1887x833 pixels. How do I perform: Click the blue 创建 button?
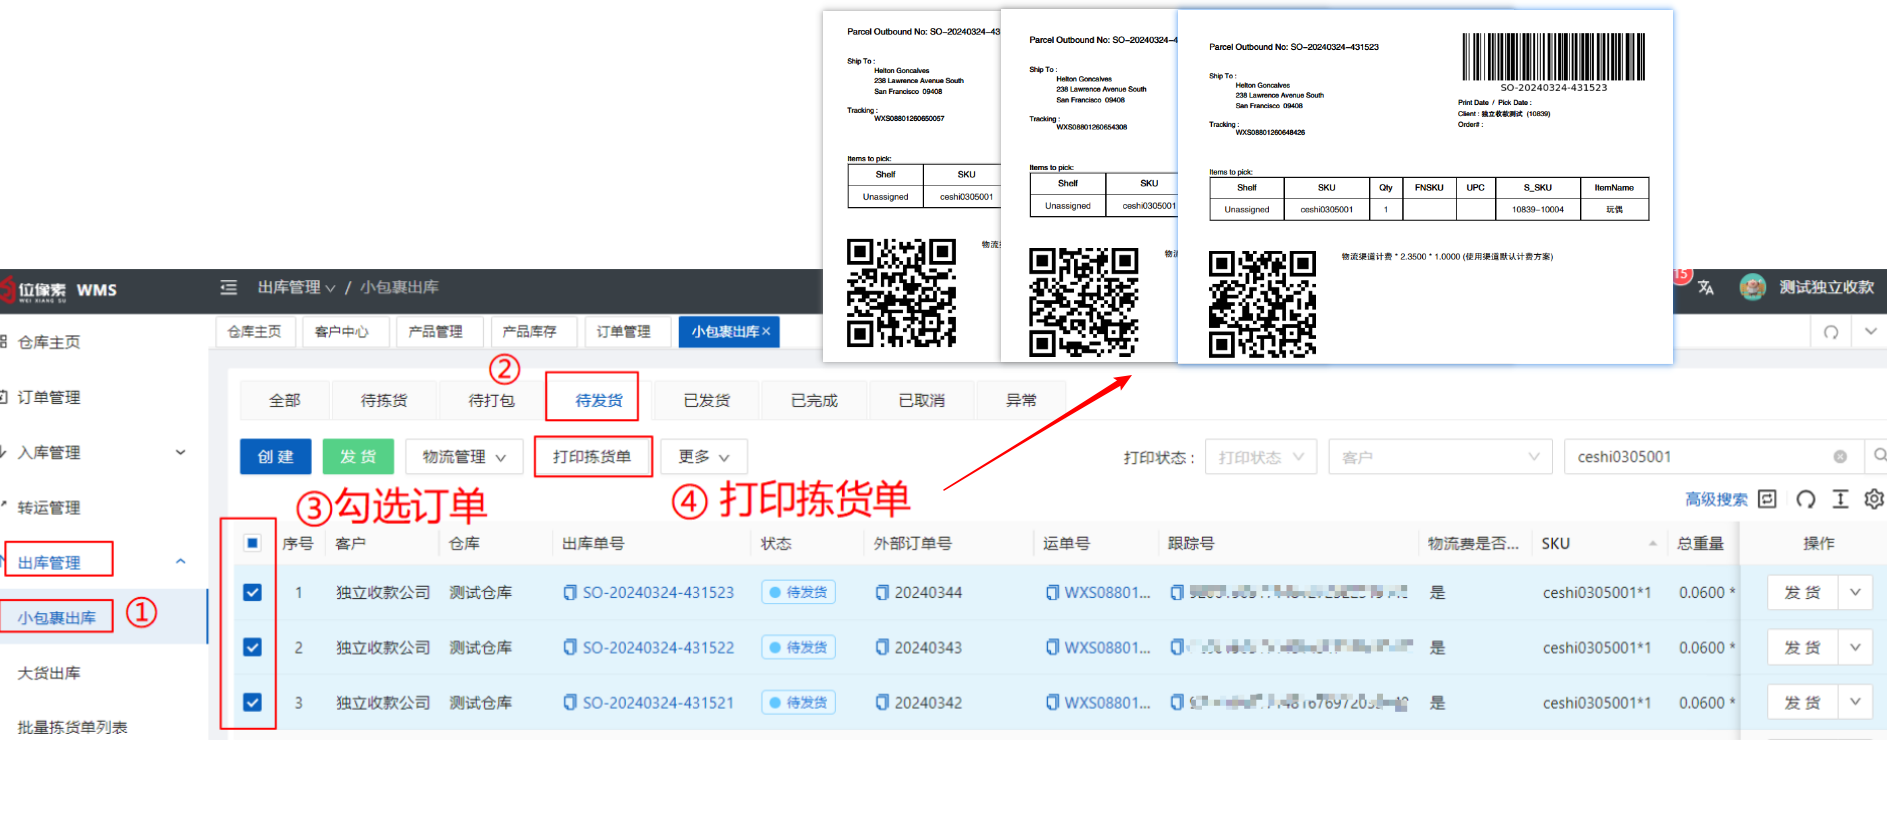(276, 457)
